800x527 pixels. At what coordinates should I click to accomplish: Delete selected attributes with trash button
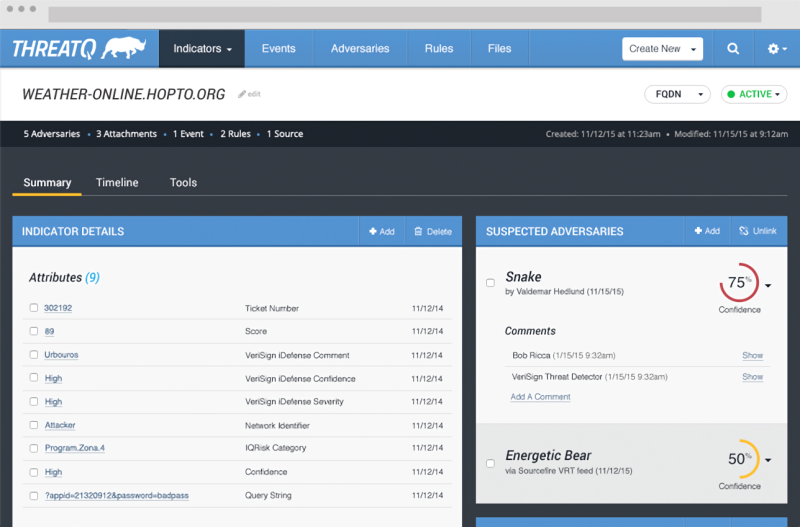coord(433,231)
